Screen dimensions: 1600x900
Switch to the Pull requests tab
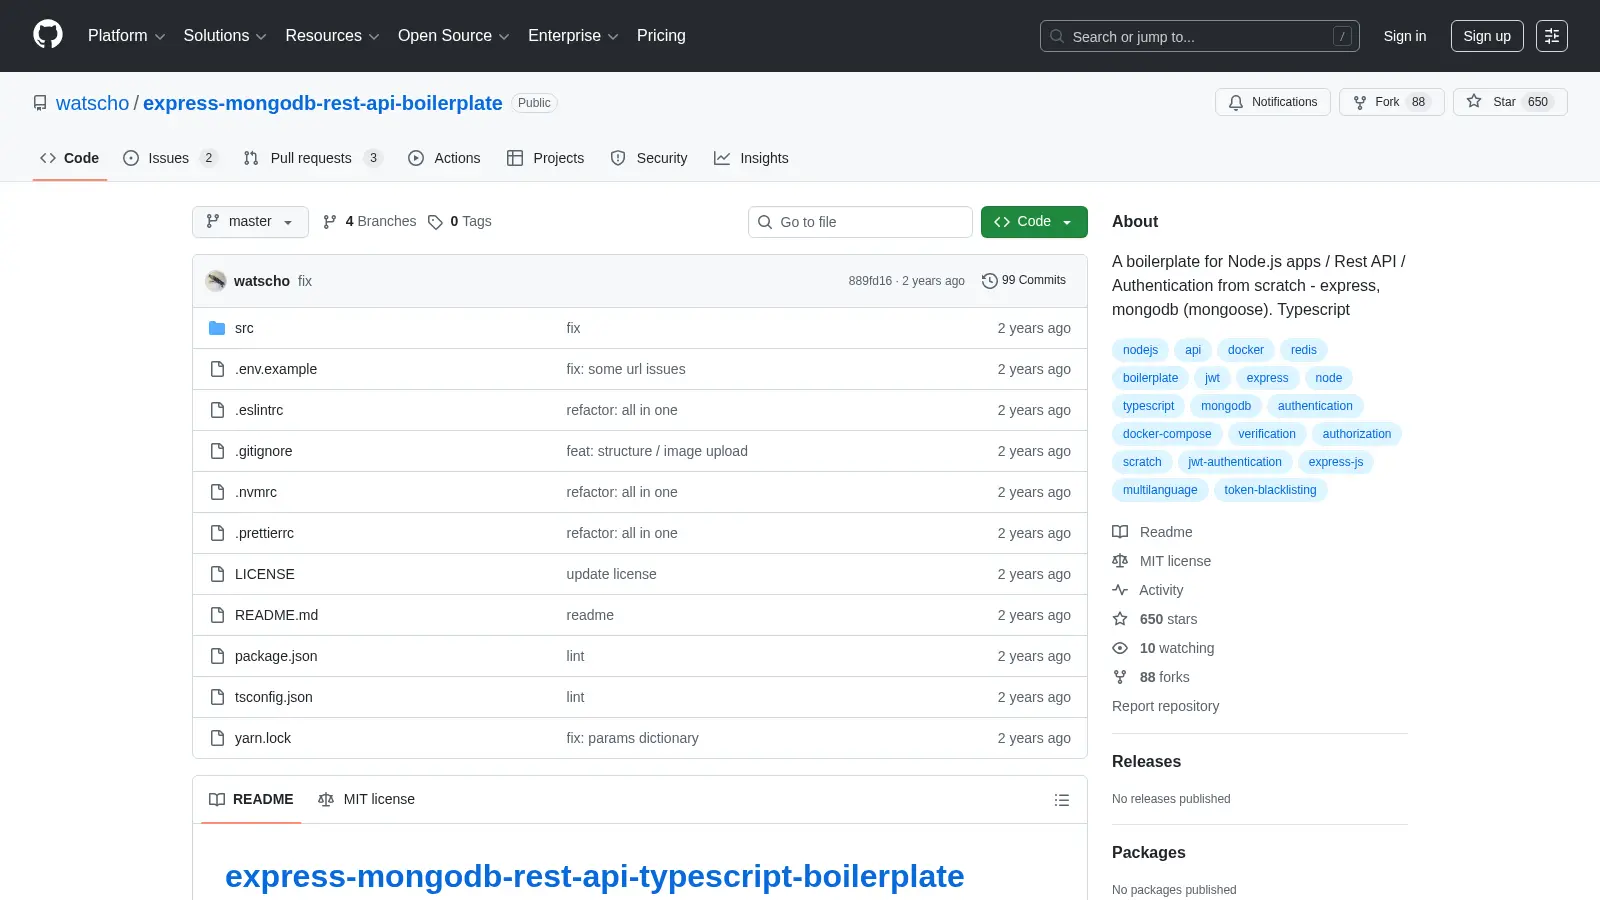pyautogui.click(x=313, y=158)
